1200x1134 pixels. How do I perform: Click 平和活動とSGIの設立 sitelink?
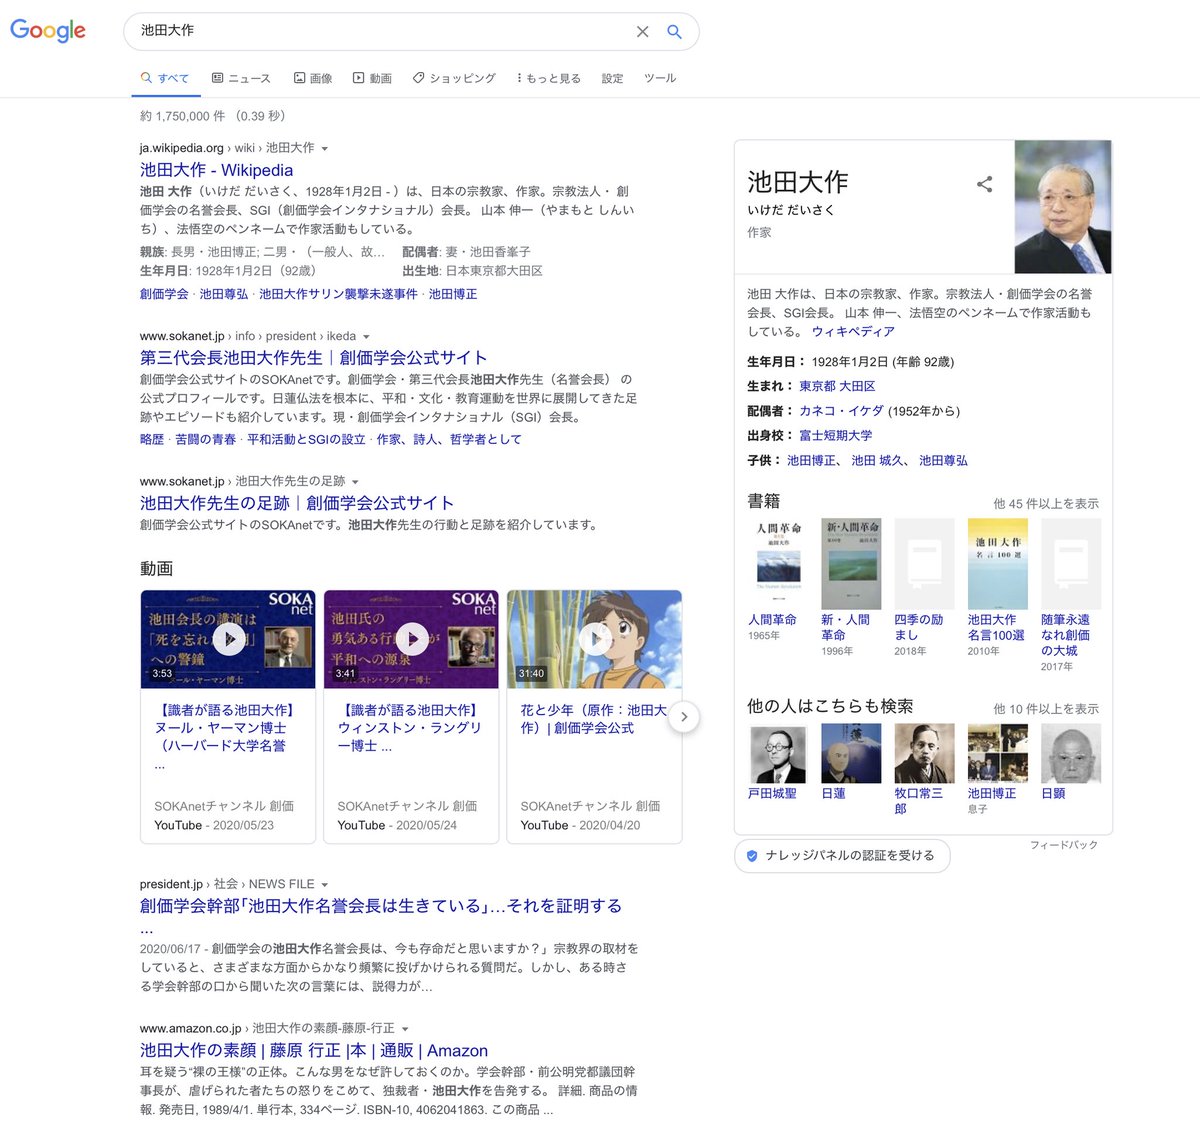coord(306,439)
